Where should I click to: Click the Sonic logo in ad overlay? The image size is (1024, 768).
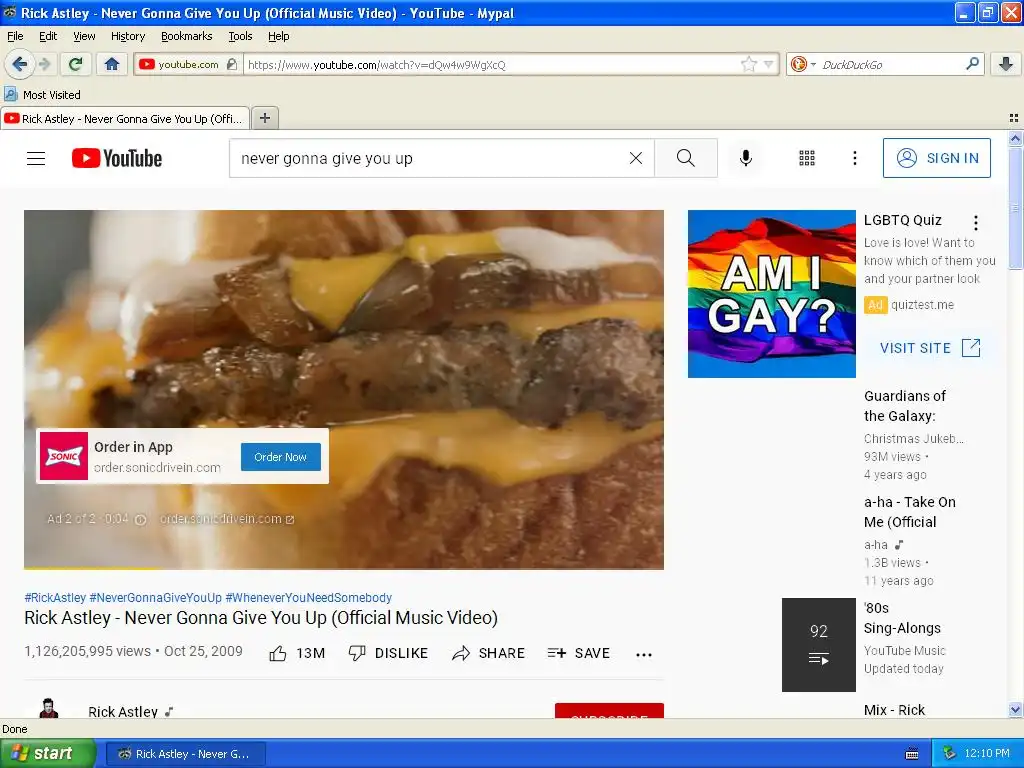[x=64, y=456]
